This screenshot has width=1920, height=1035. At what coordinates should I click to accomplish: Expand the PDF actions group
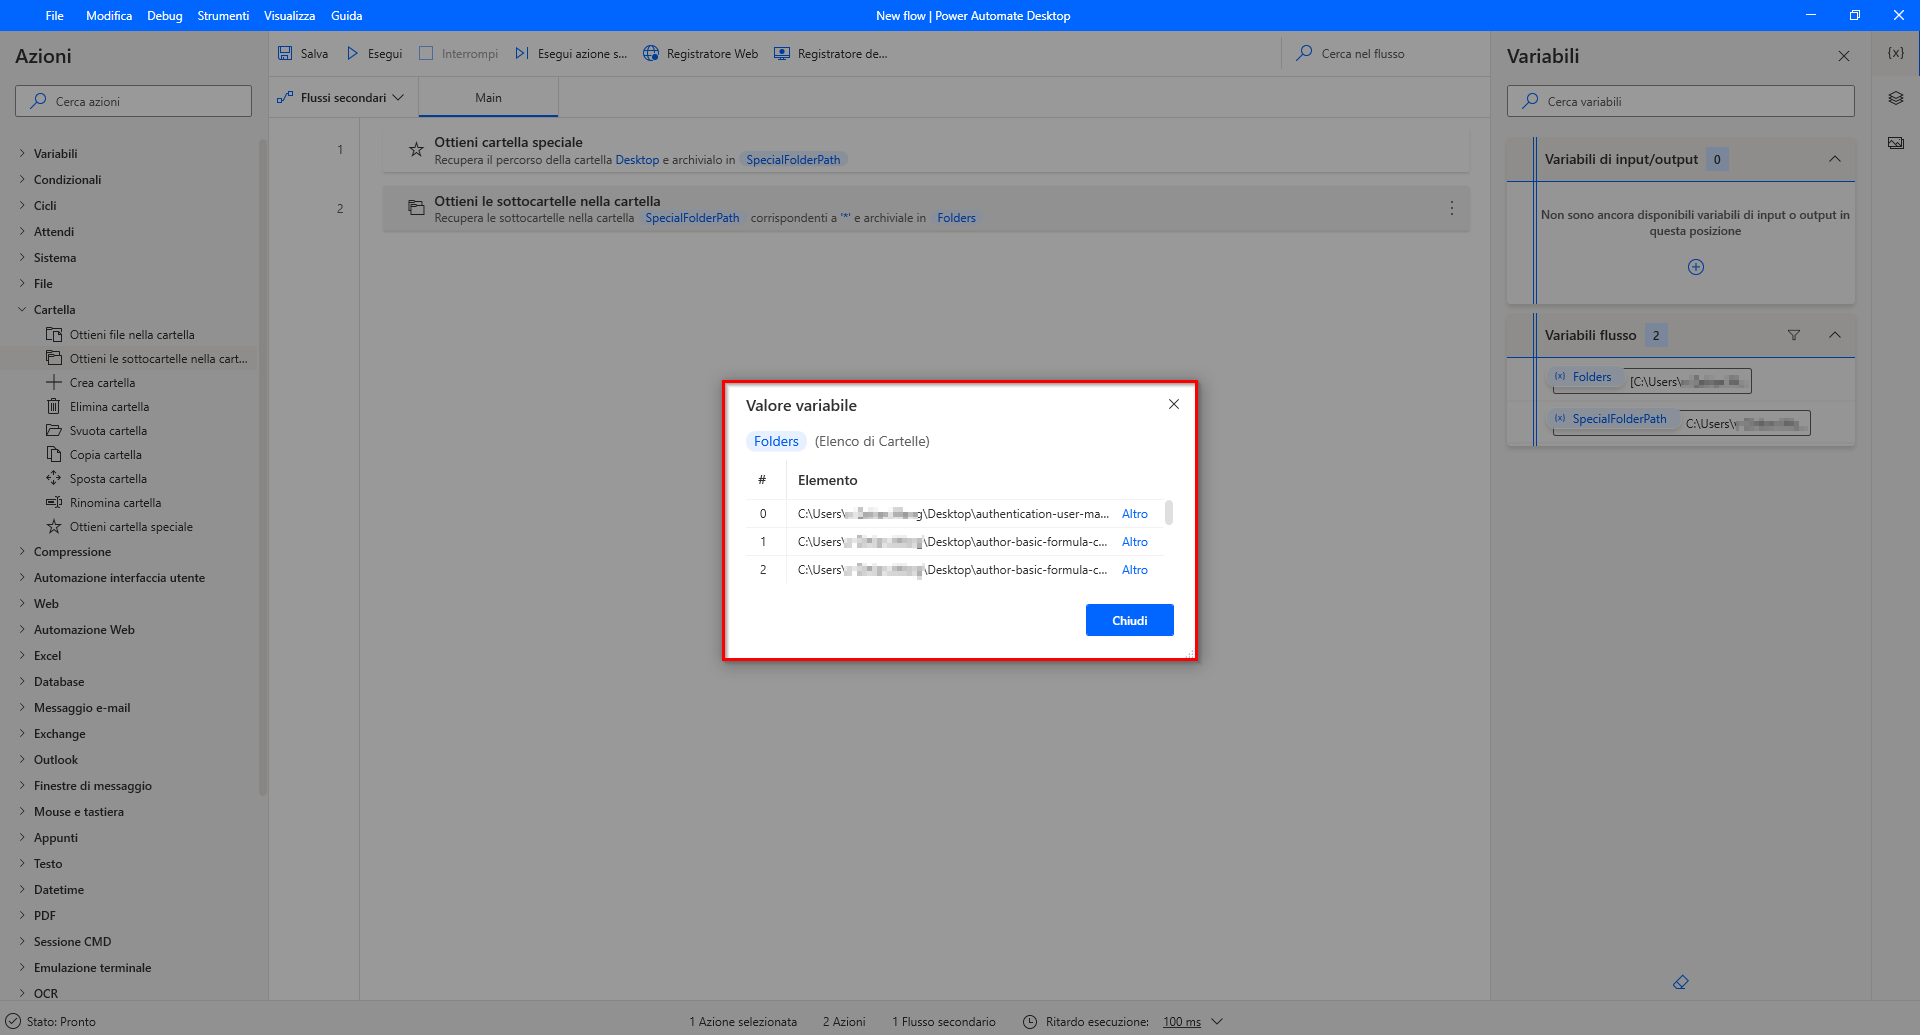(x=22, y=916)
